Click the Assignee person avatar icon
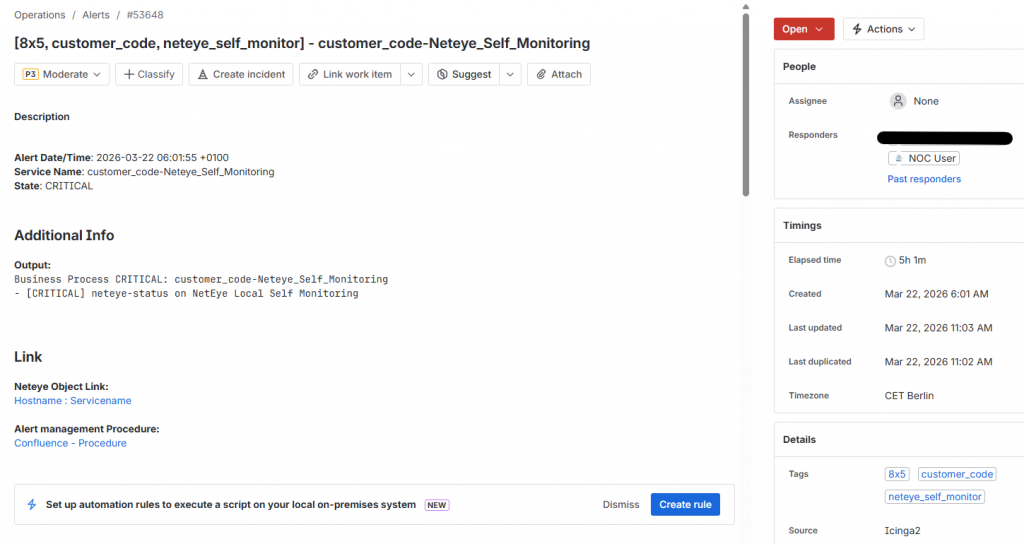This screenshot has height=544, width=1024. (x=898, y=101)
